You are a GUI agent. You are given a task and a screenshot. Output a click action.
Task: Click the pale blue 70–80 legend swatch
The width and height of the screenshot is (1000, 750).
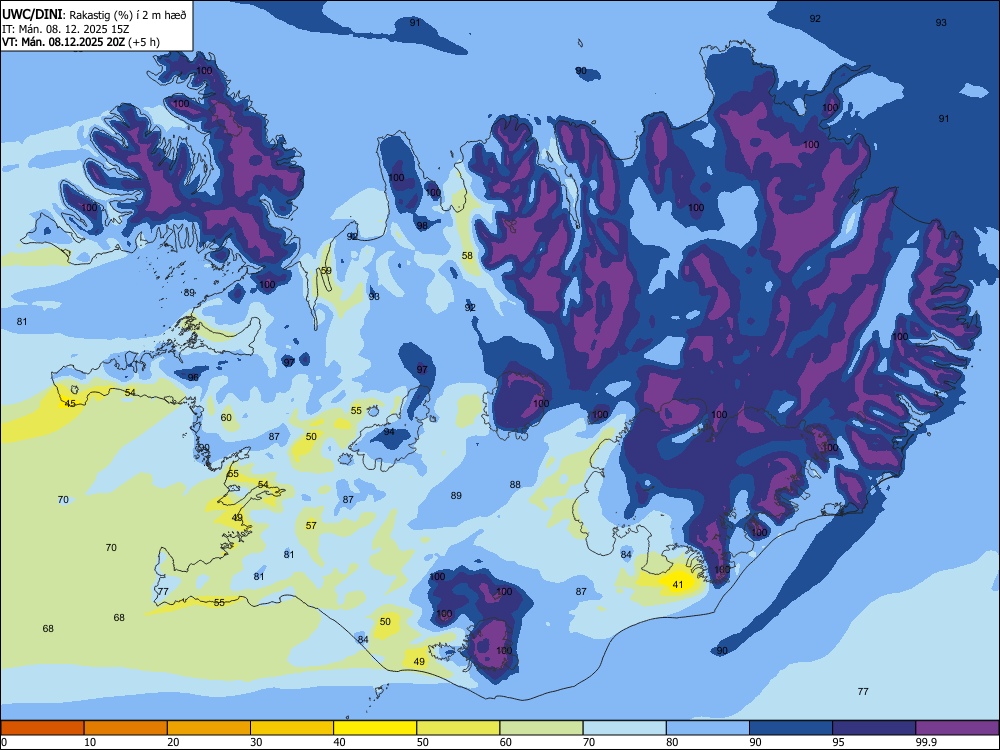[x=624, y=728]
